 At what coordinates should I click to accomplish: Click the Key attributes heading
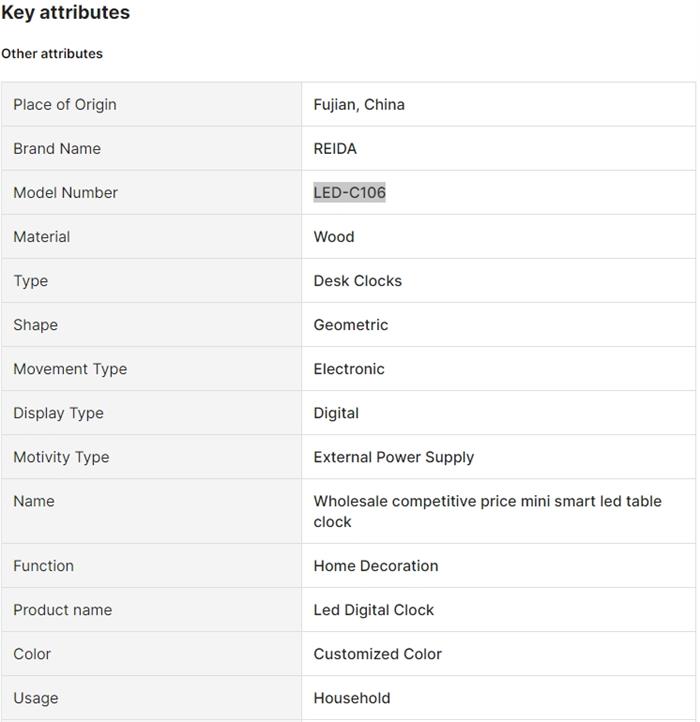click(x=65, y=13)
